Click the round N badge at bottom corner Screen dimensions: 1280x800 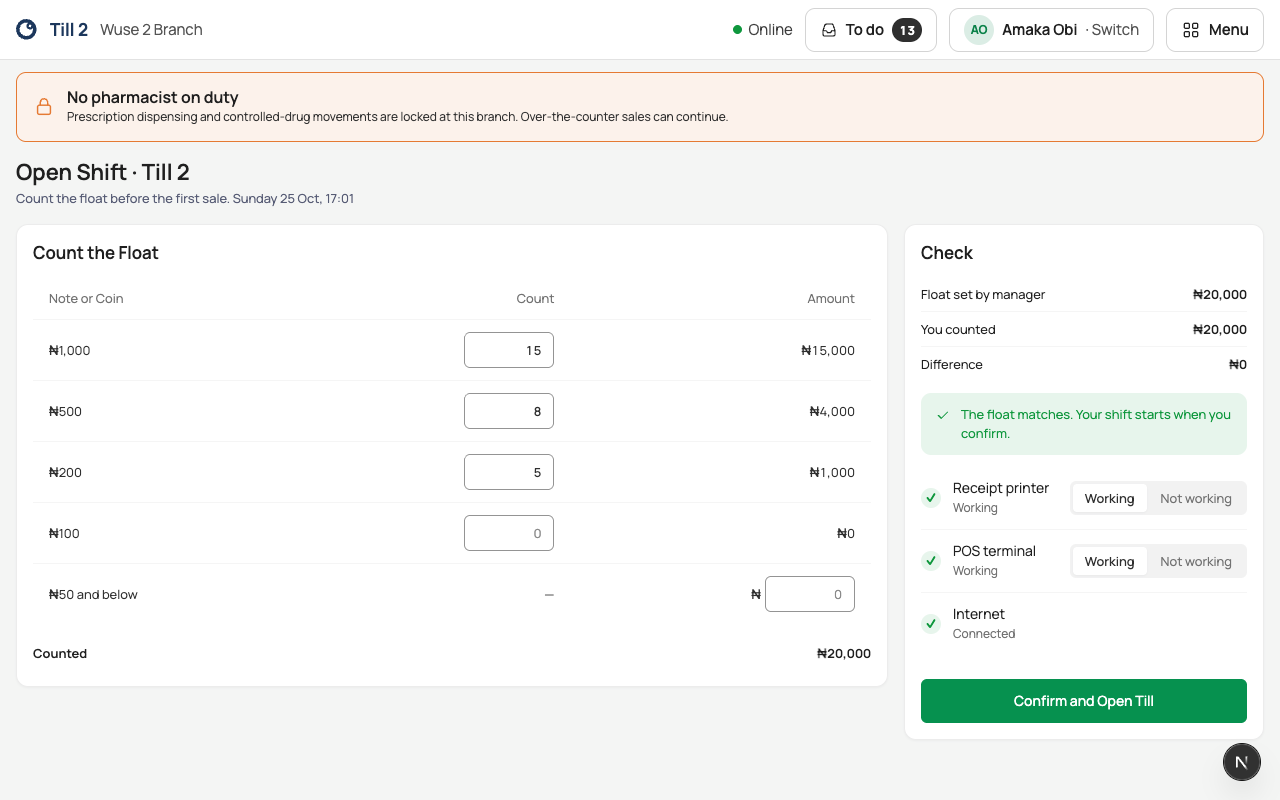1242,762
